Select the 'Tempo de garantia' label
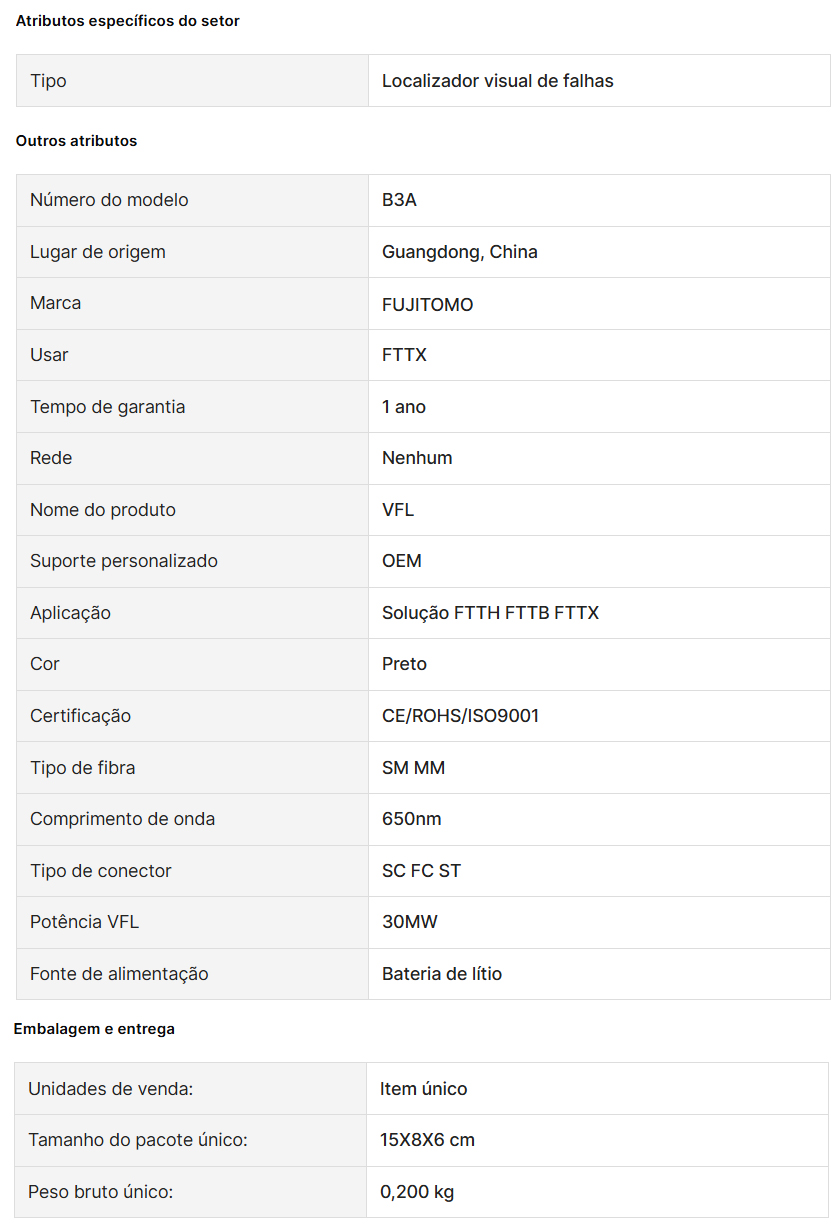 [x=108, y=407]
